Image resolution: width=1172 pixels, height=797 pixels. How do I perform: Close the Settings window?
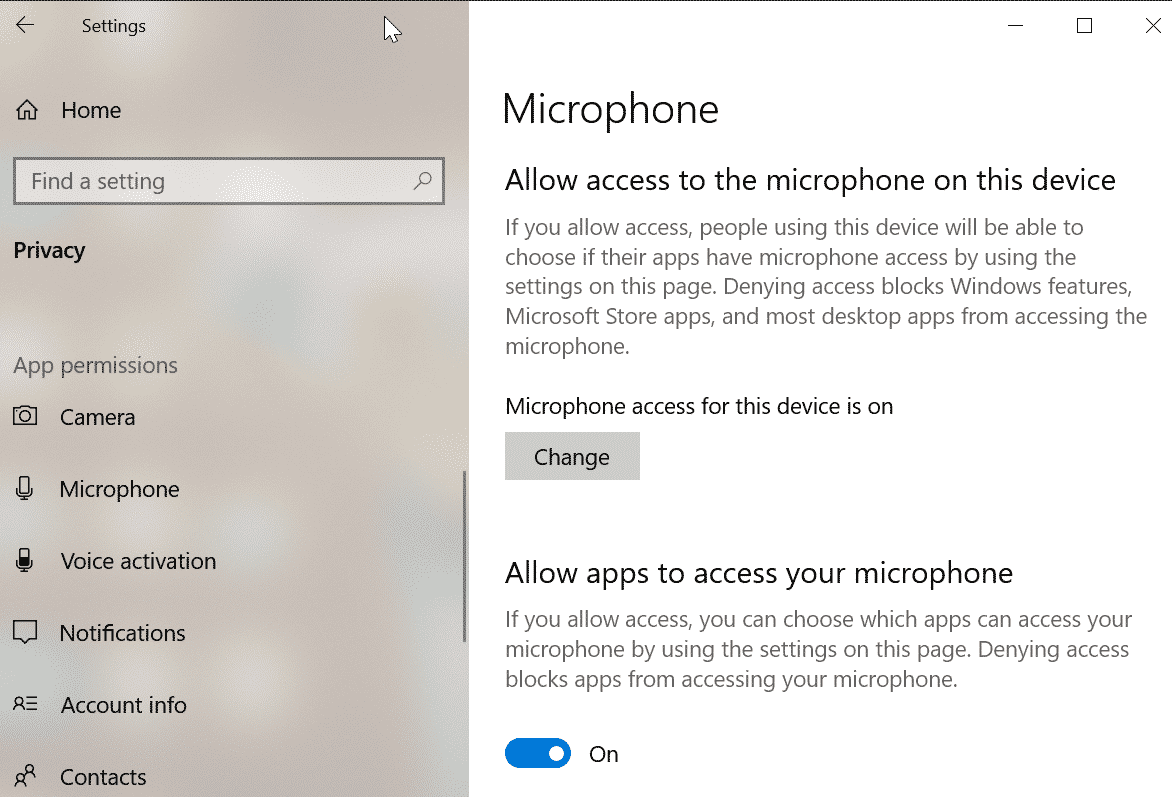click(x=1153, y=25)
